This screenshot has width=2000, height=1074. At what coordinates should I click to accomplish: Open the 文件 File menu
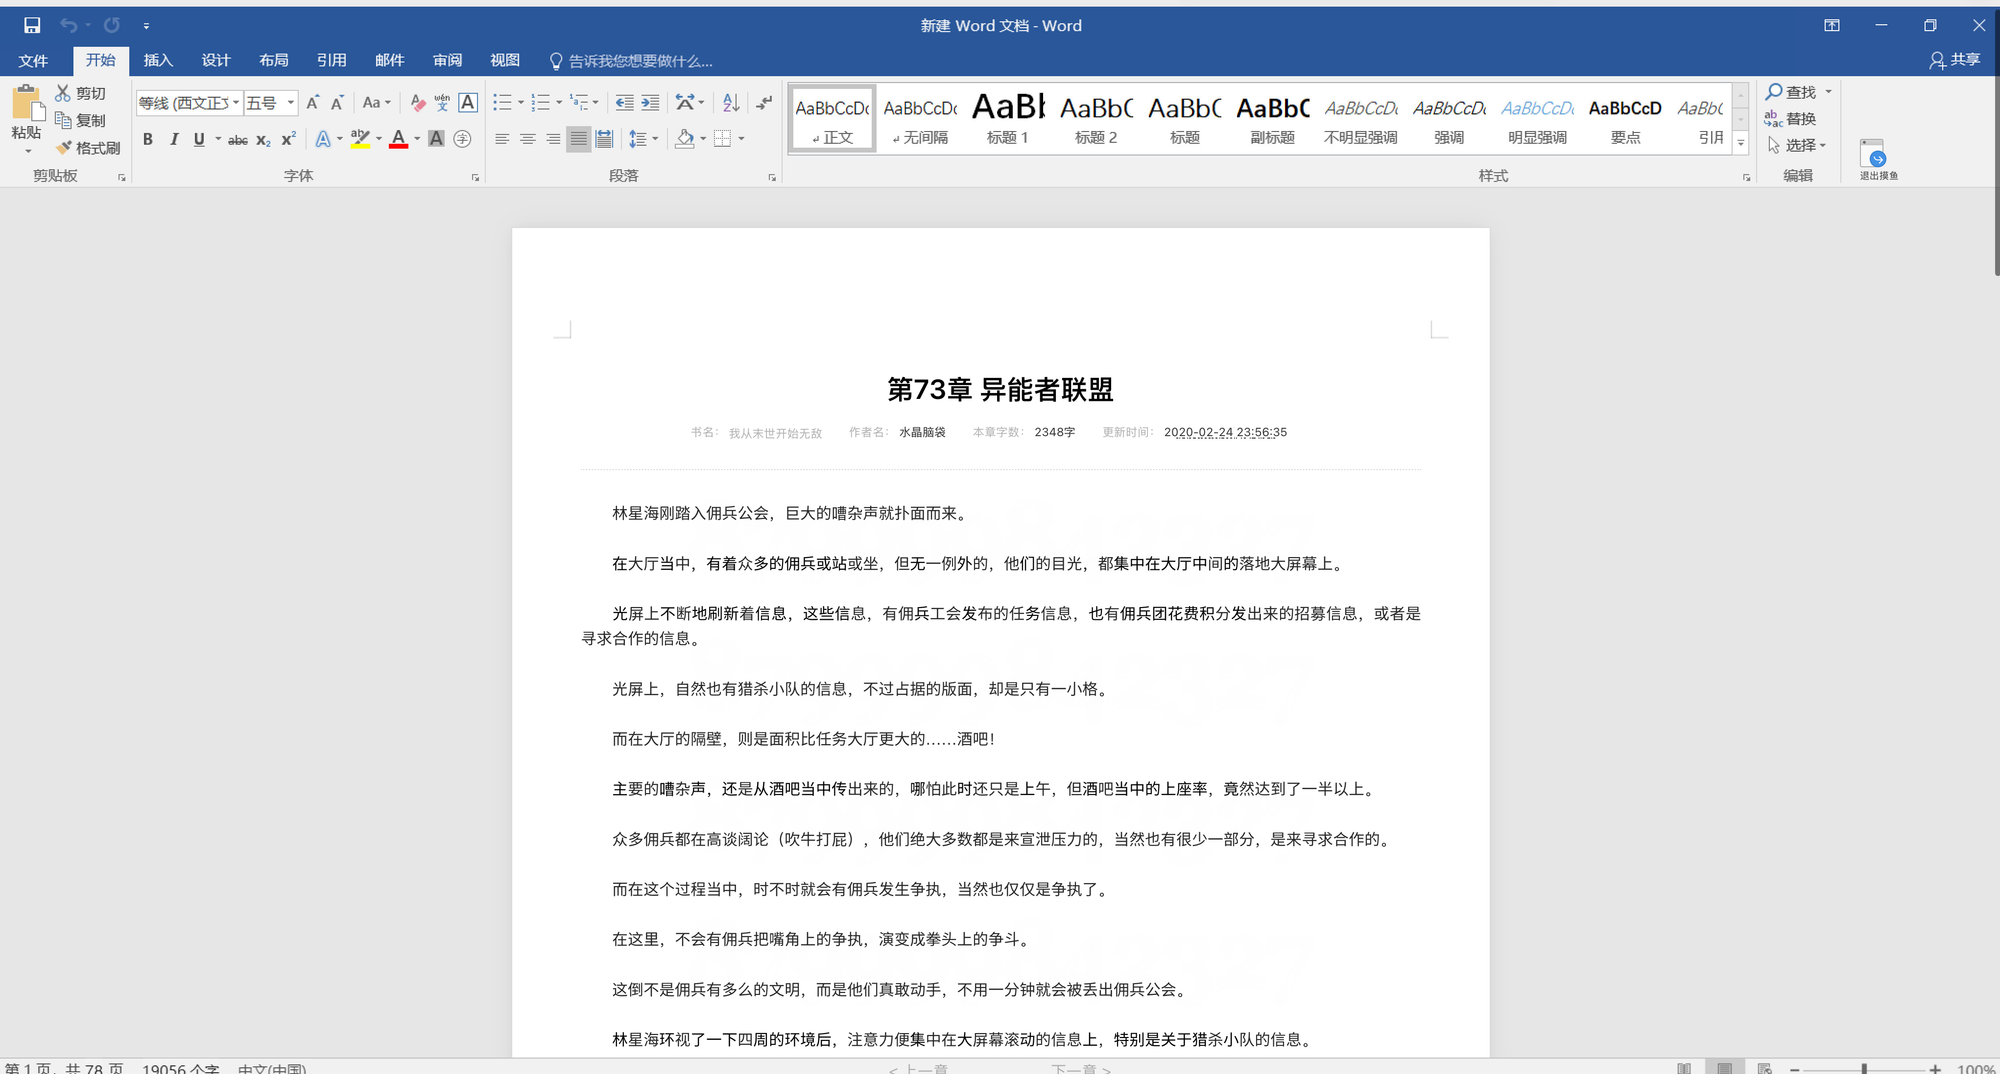pyautogui.click(x=33, y=60)
